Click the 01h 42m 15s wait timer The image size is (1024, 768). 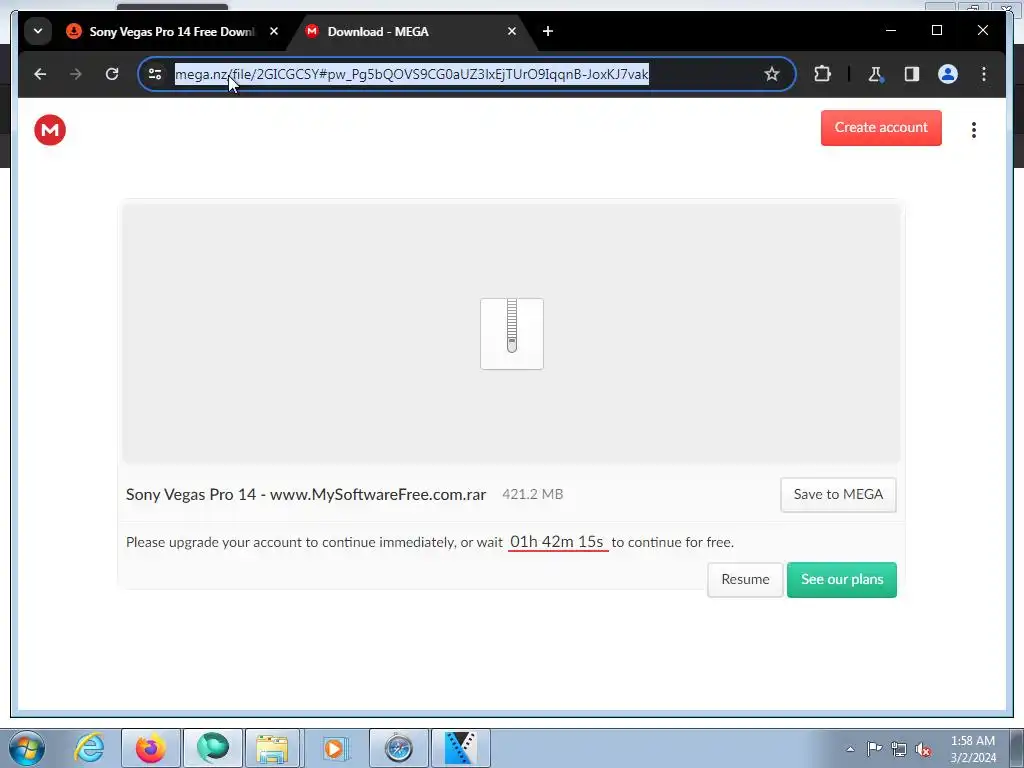coord(557,542)
